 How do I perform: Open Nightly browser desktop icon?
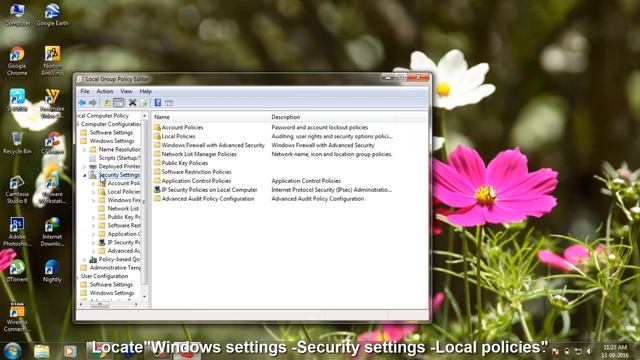[52, 271]
